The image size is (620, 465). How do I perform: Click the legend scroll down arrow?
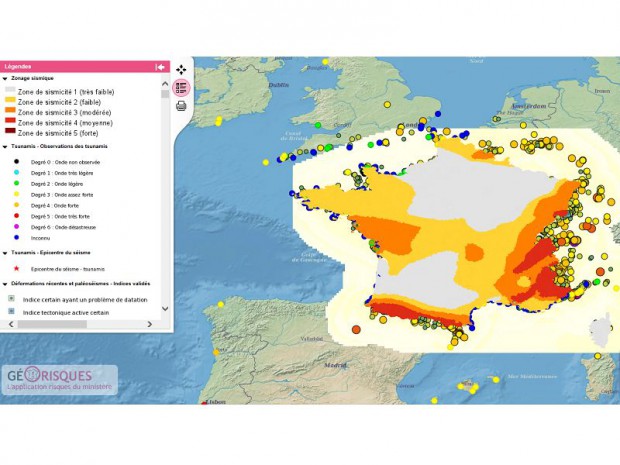click(x=165, y=309)
